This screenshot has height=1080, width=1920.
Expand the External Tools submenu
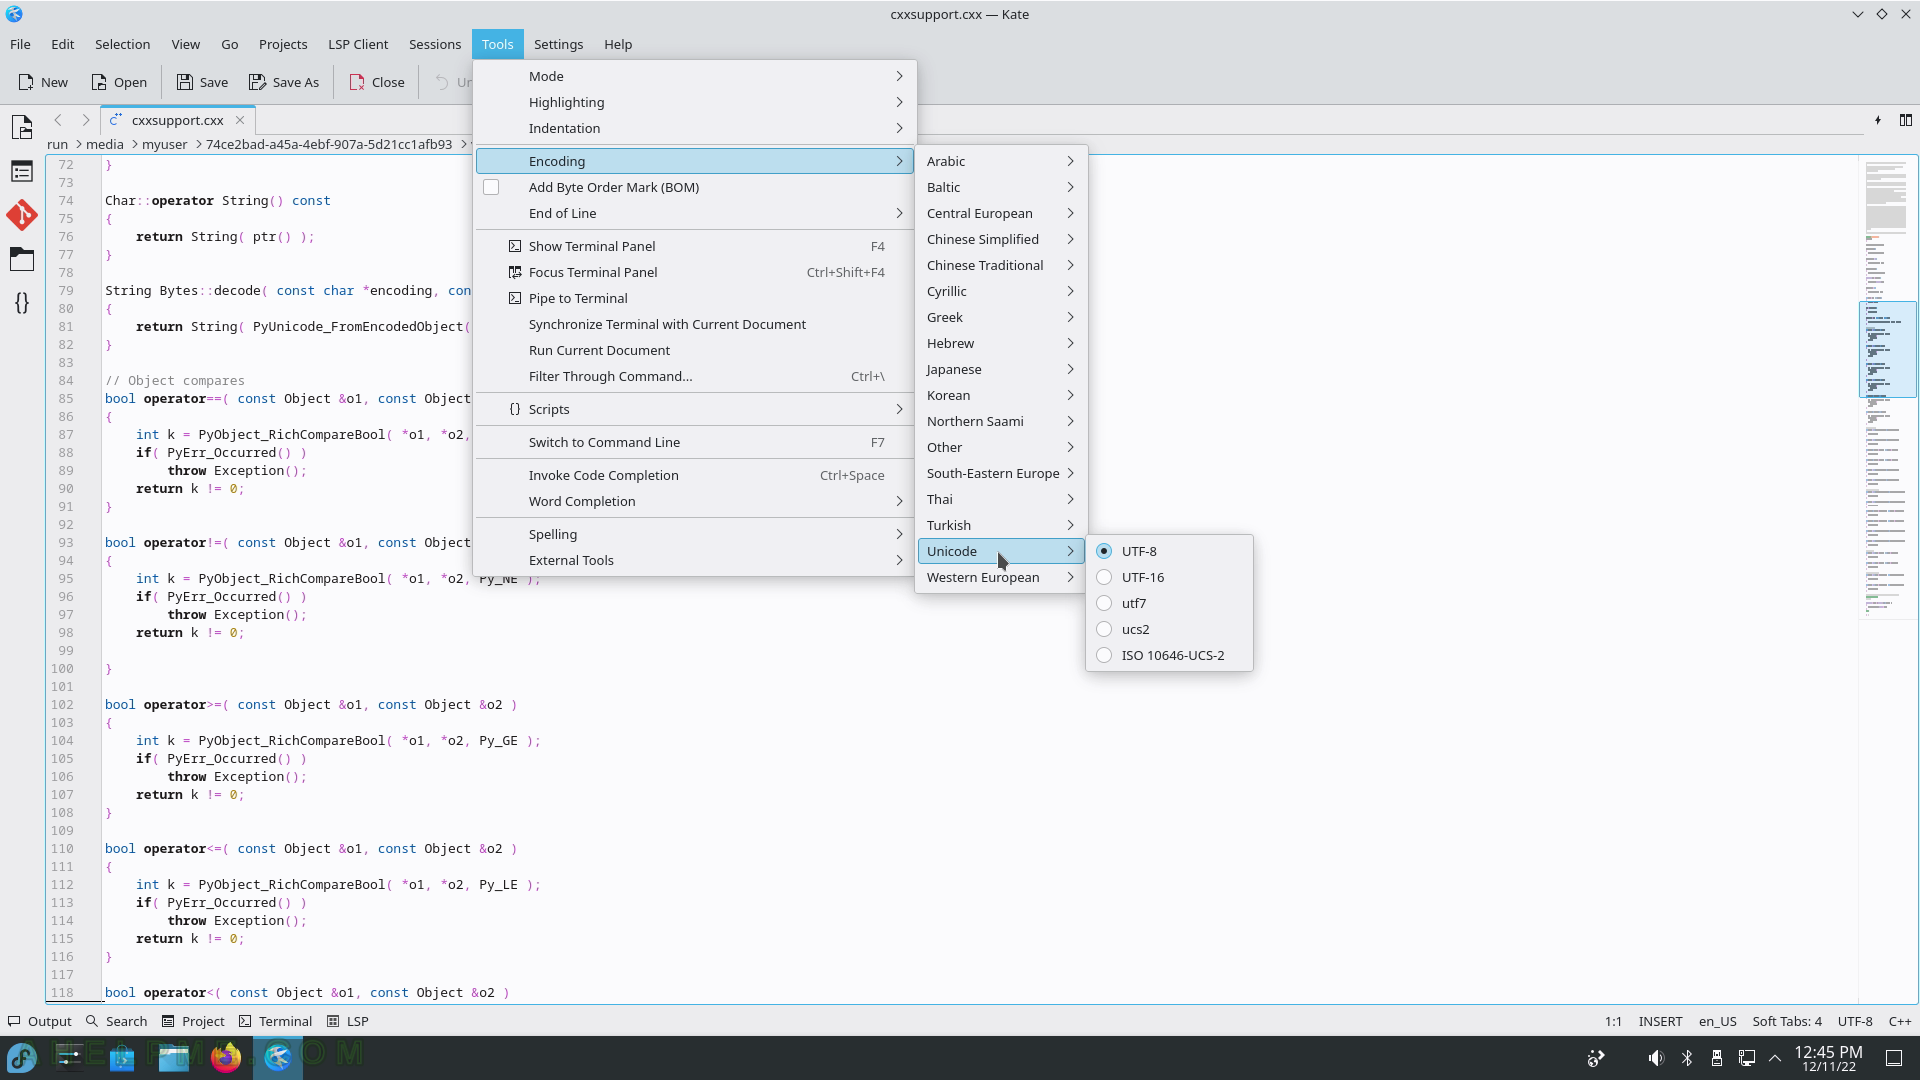[x=695, y=560]
